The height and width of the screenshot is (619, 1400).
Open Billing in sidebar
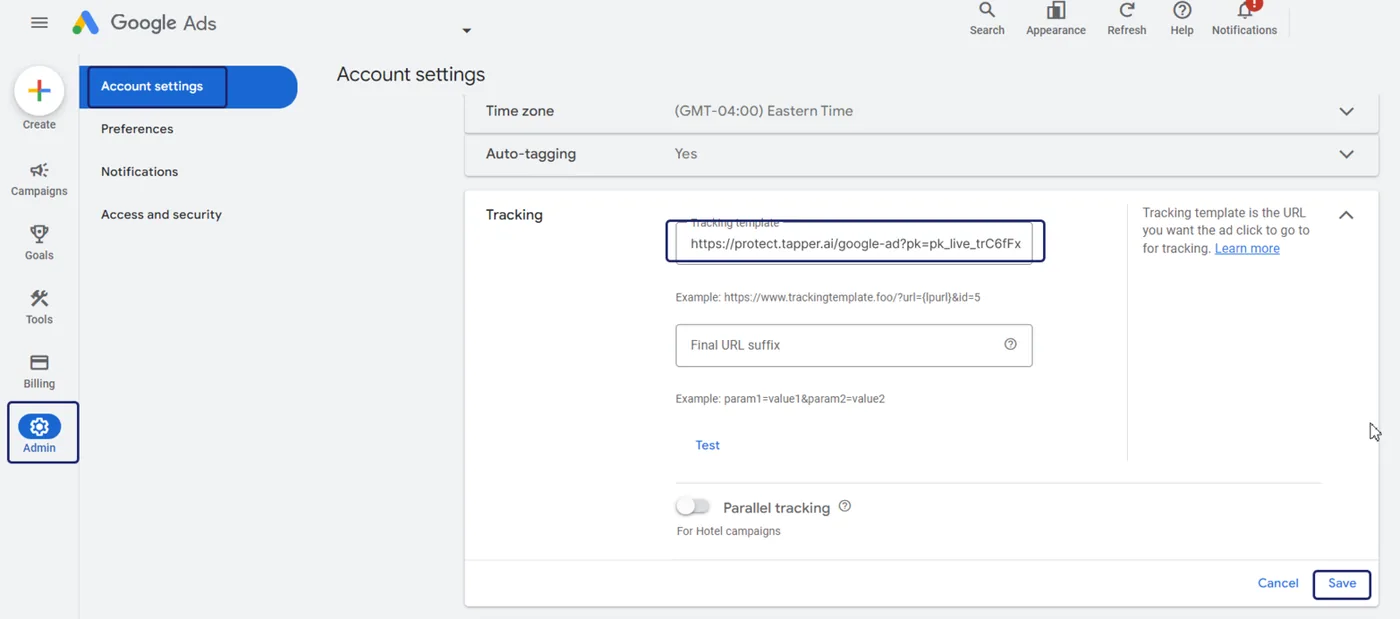[x=39, y=371]
